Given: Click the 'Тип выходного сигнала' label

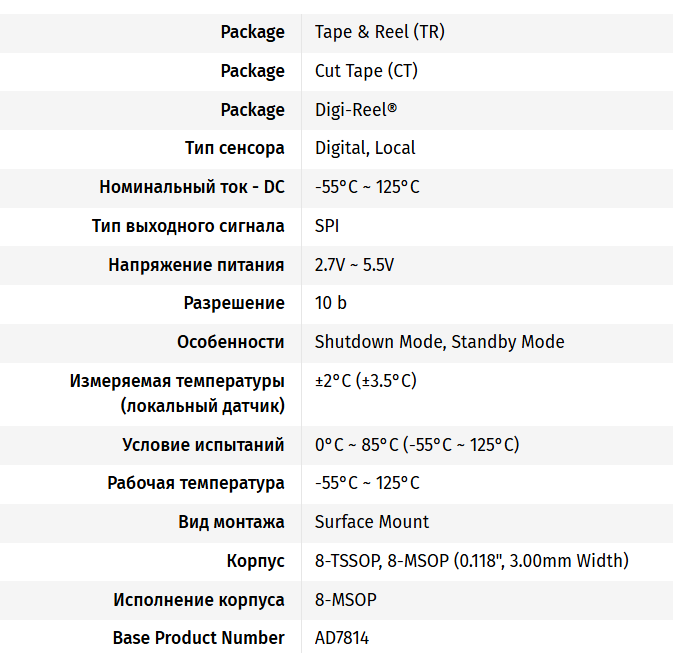Looking at the screenshot, I should tap(188, 226).
